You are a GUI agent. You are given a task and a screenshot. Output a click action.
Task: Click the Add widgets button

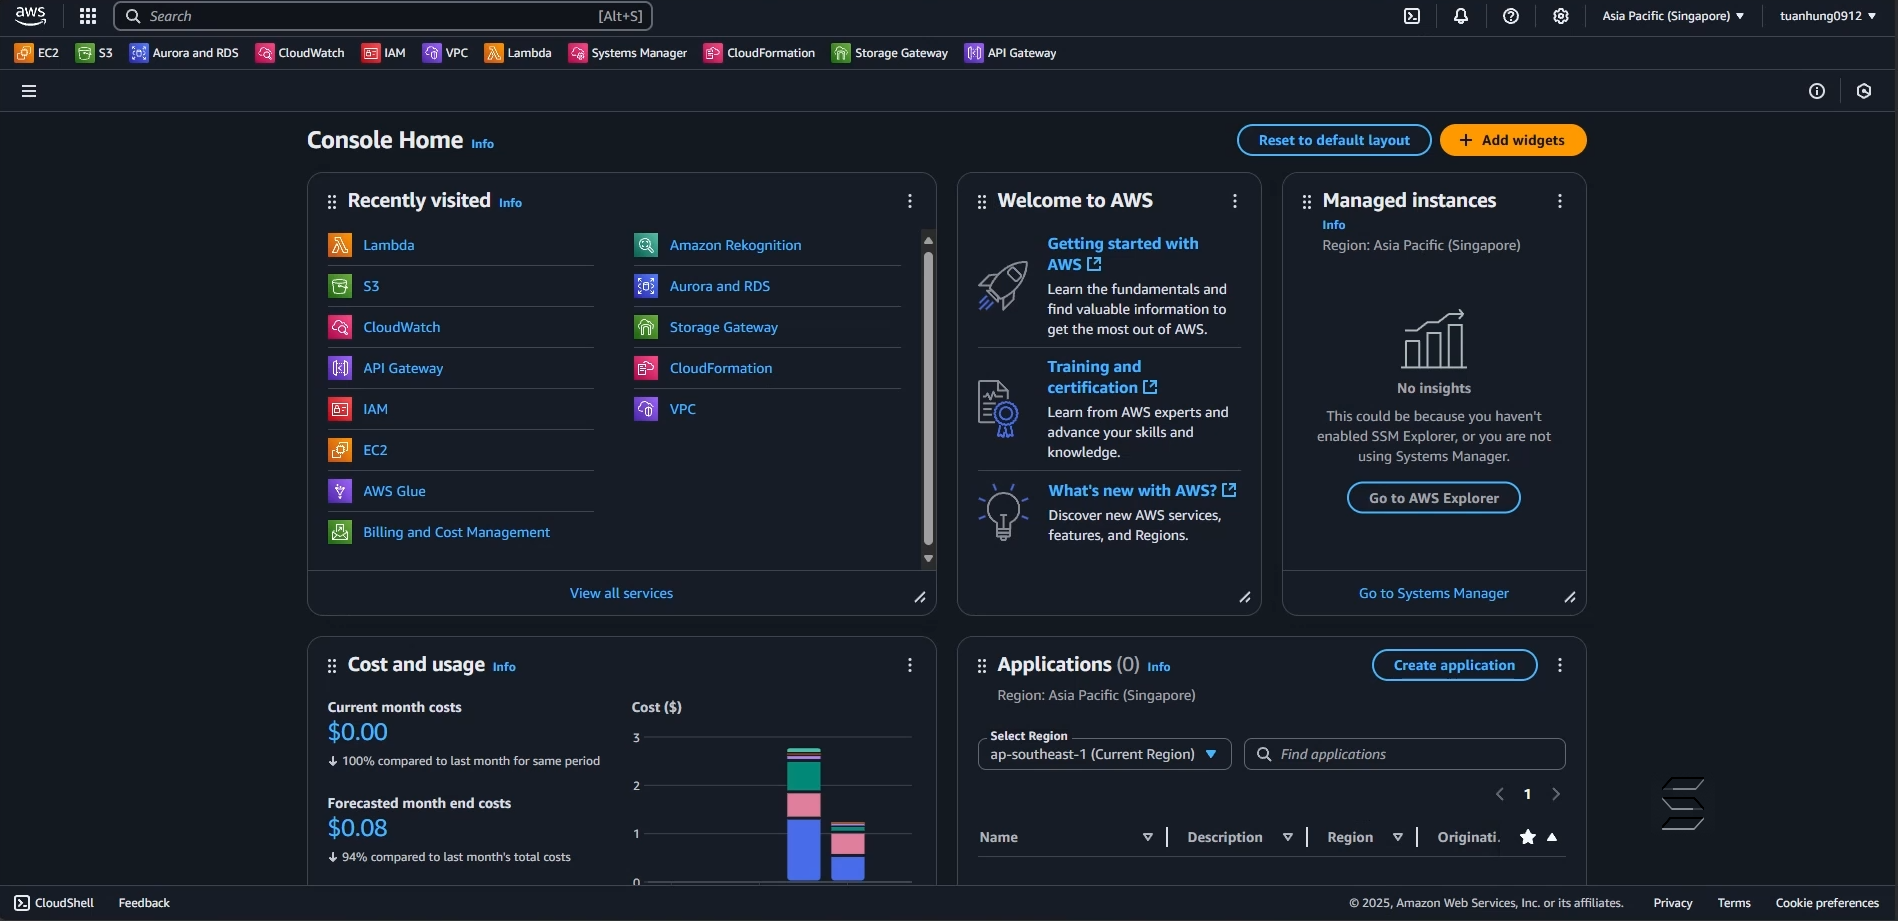[x=1513, y=140]
